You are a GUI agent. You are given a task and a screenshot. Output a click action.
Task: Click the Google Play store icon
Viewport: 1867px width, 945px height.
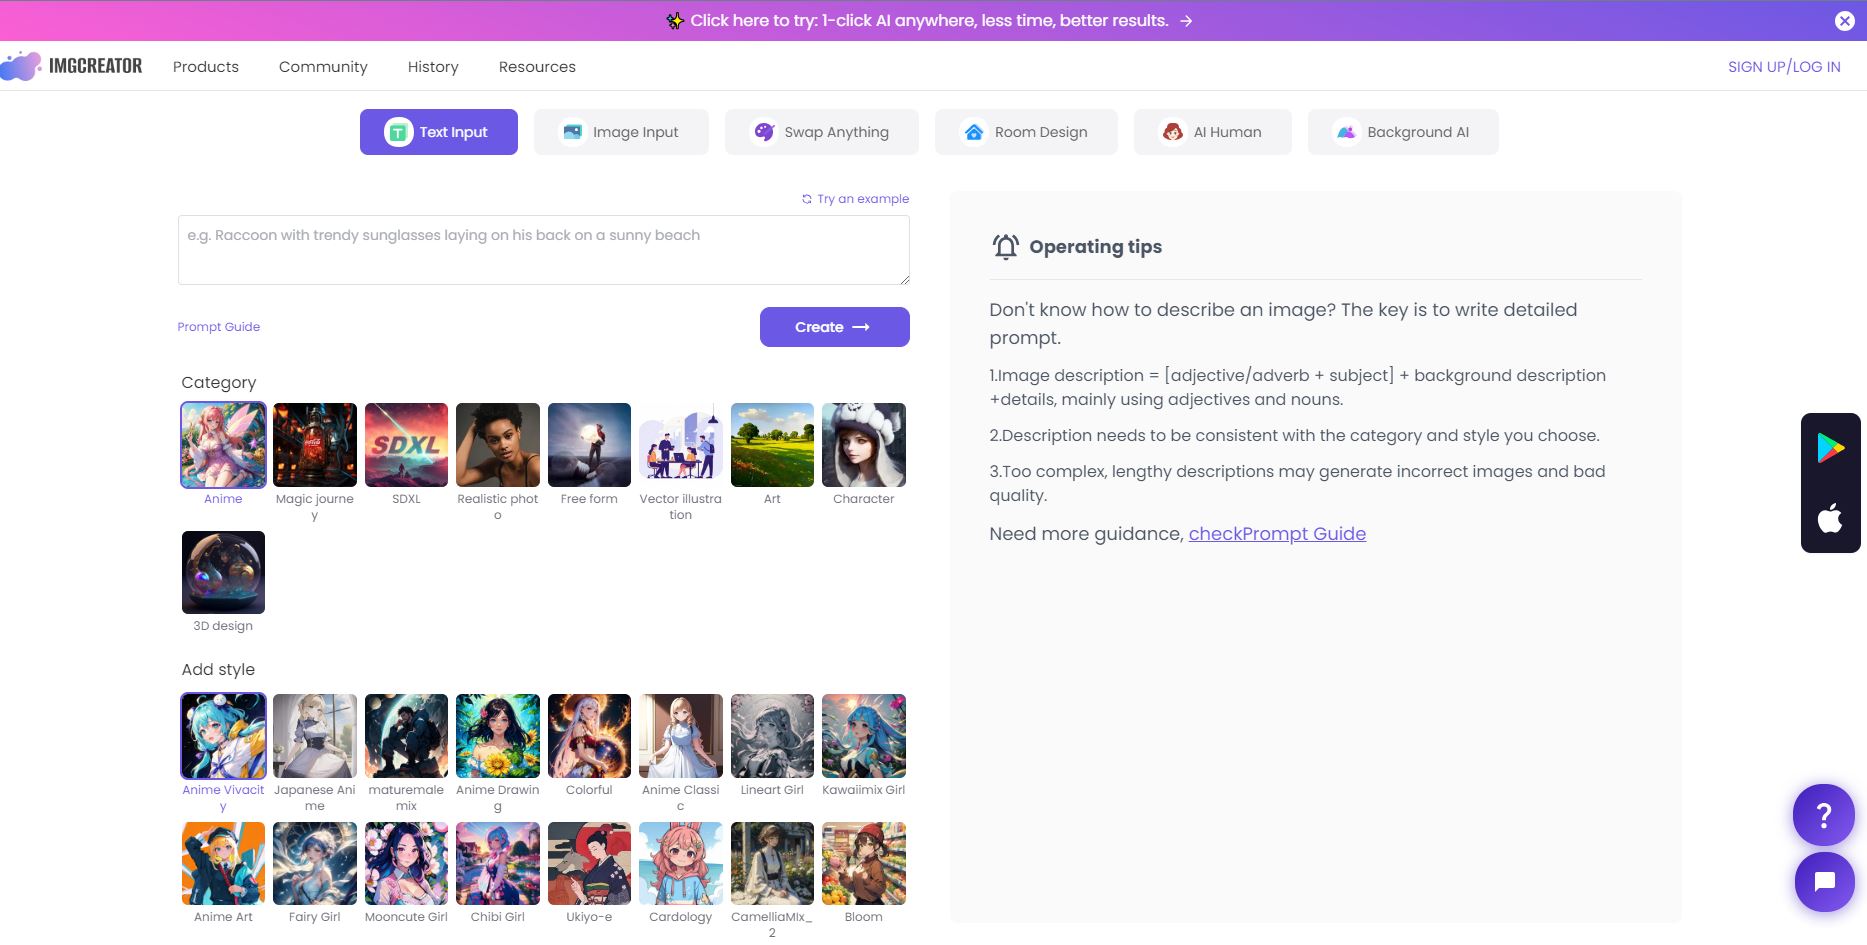click(1830, 448)
